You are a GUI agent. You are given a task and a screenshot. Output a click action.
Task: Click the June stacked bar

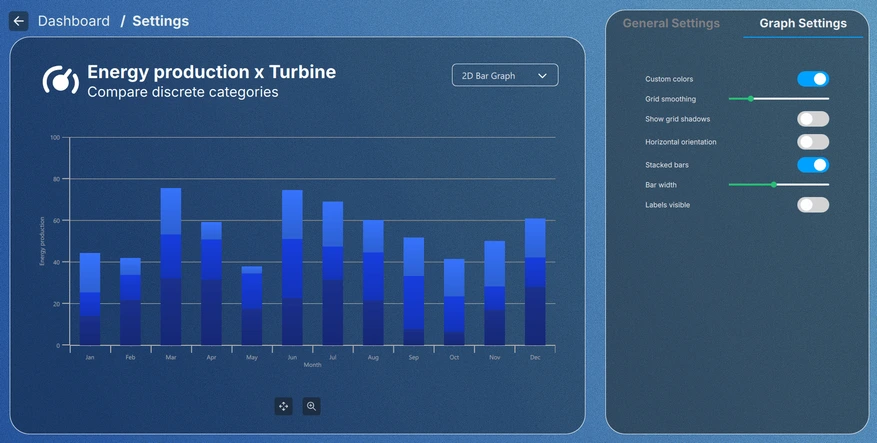point(292,268)
